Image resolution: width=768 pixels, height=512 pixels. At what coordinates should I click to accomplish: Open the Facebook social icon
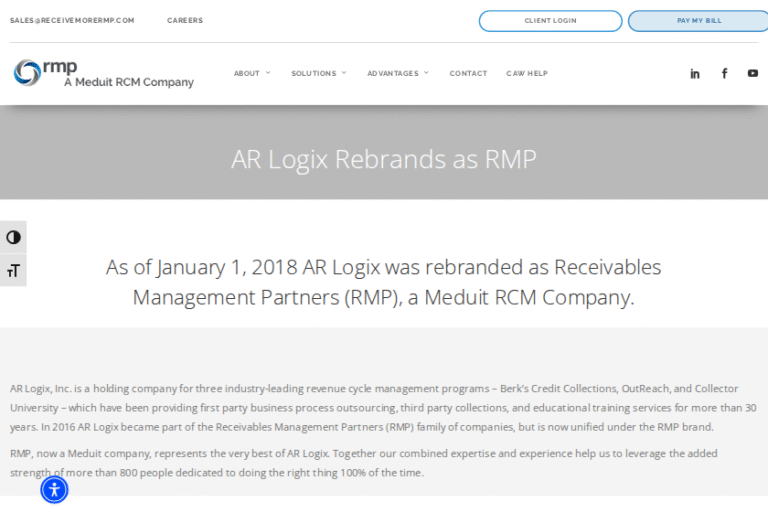pyautogui.click(x=725, y=73)
